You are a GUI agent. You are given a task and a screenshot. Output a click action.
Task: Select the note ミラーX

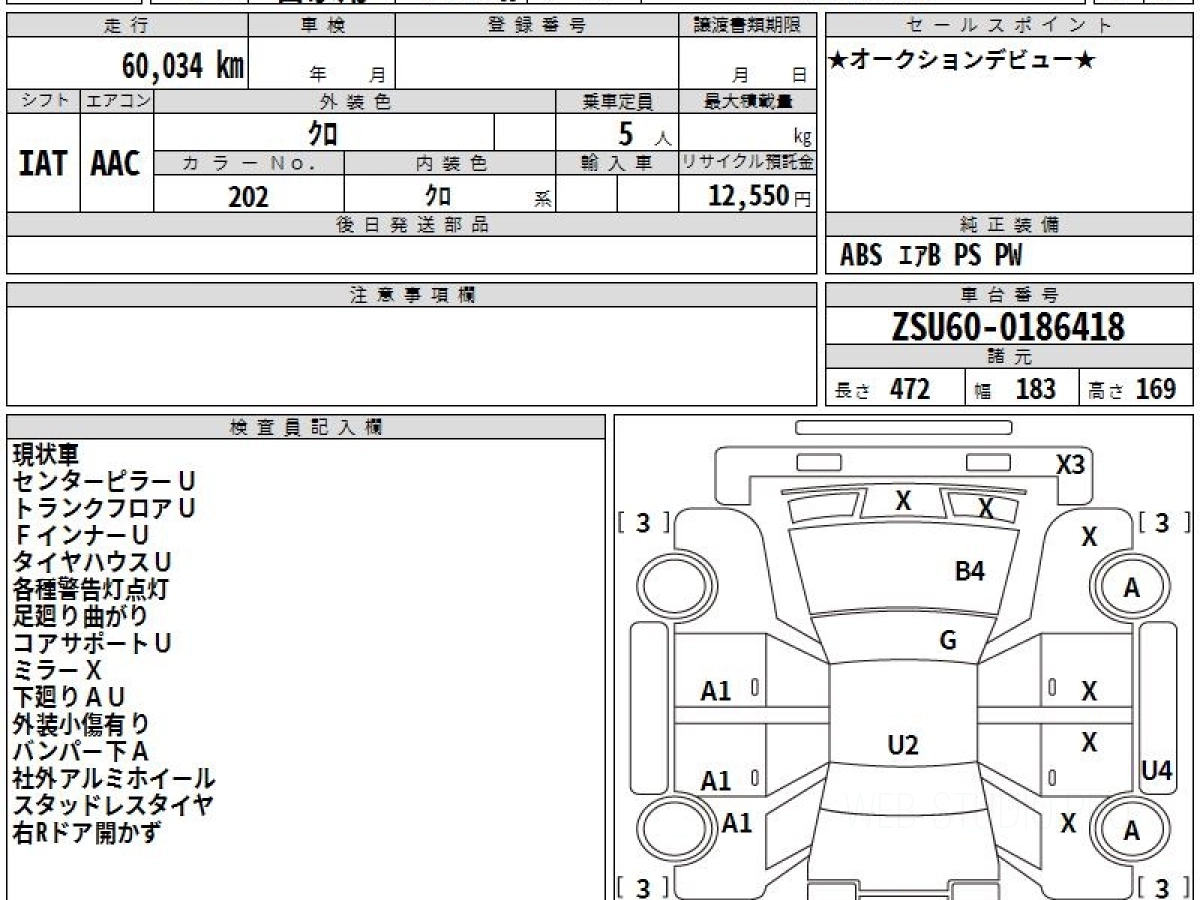coord(57,670)
